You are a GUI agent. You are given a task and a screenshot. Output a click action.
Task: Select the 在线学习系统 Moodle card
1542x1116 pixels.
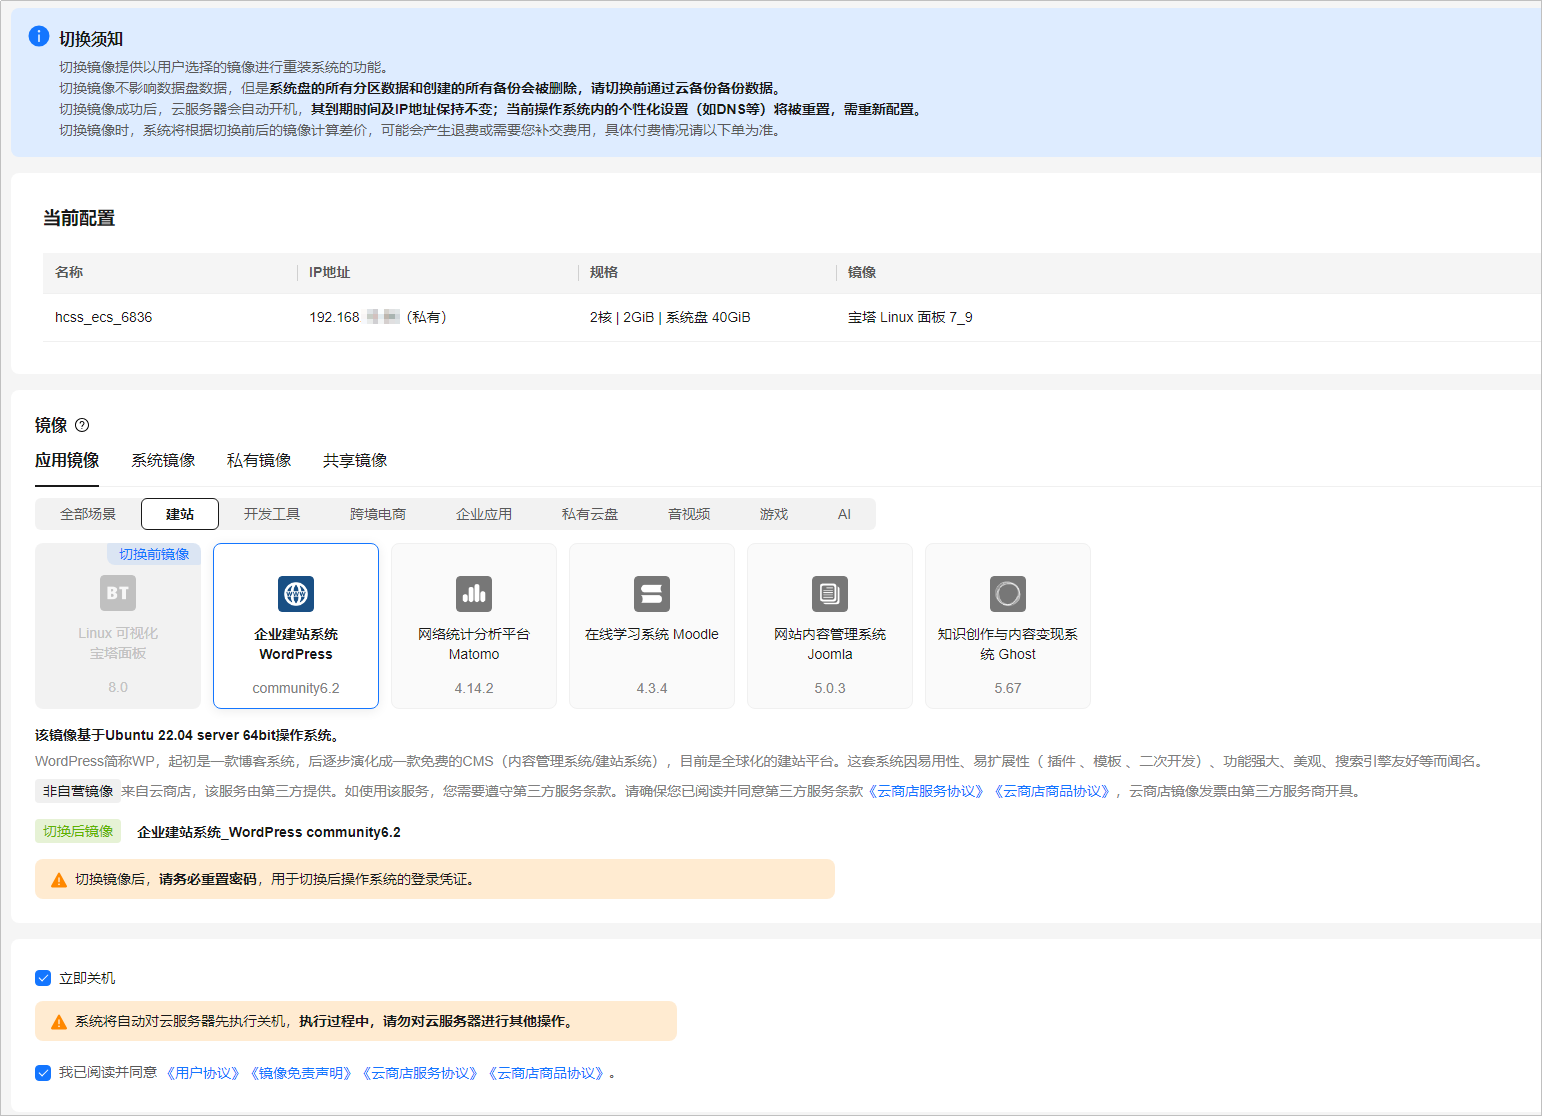(x=652, y=626)
